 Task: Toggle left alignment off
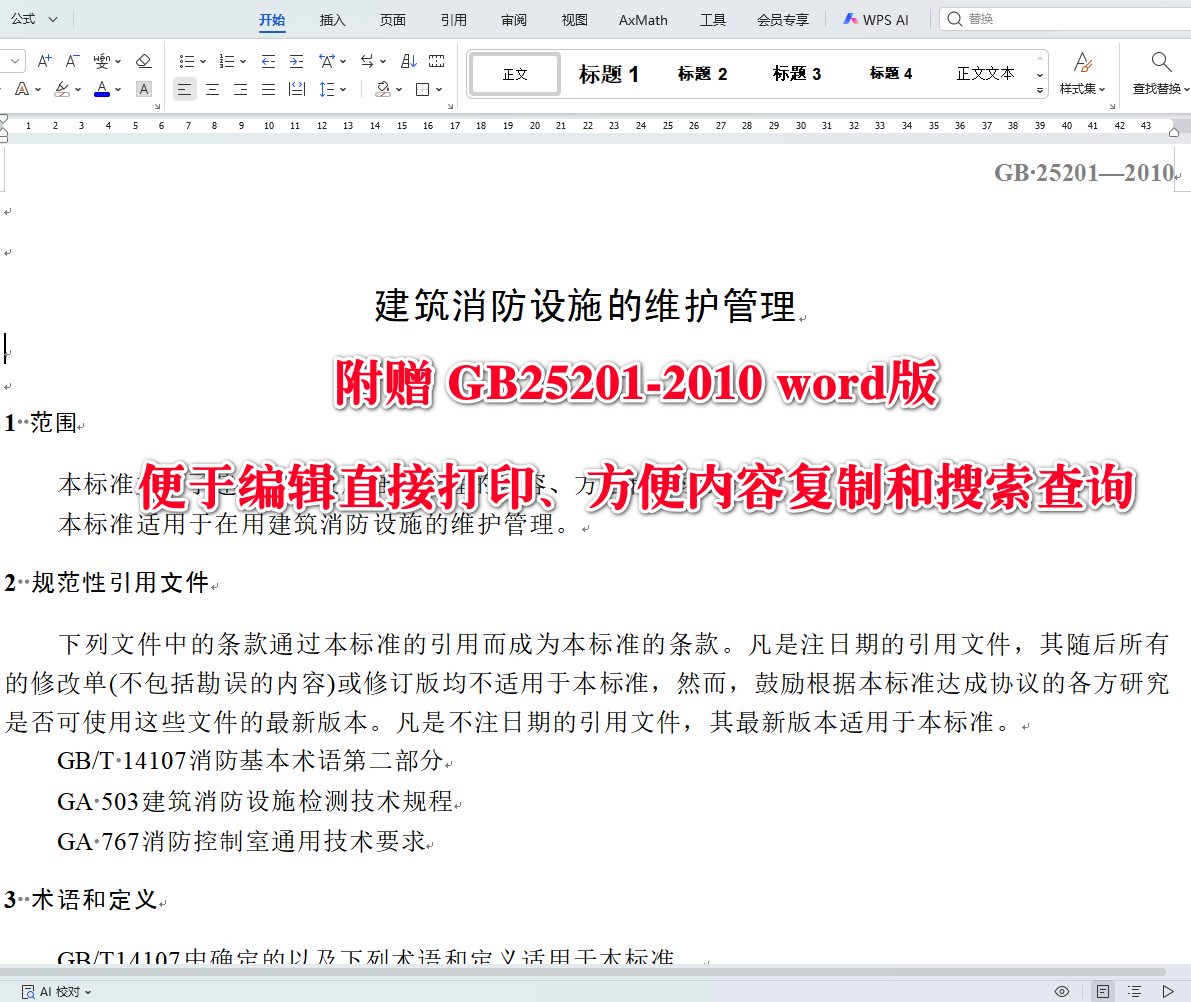coord(184,89)
